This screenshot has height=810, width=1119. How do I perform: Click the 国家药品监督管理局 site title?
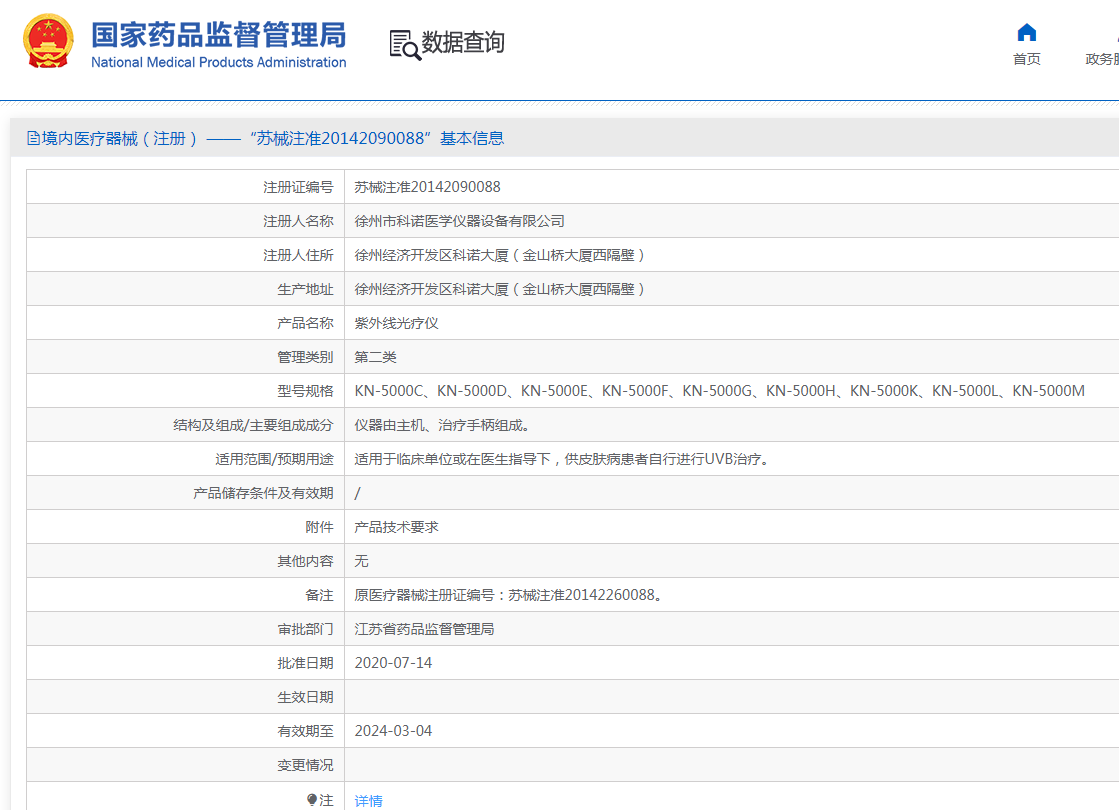[x=218, y=35]
